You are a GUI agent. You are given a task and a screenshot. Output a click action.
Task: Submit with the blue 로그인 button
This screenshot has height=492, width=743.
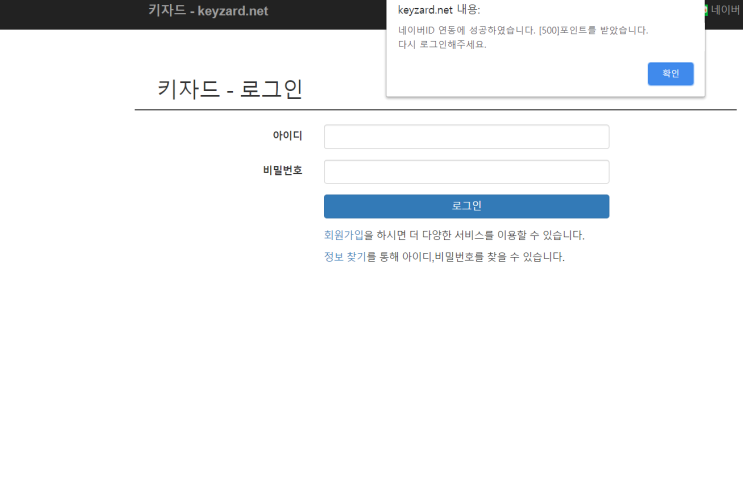coord(467,206)
